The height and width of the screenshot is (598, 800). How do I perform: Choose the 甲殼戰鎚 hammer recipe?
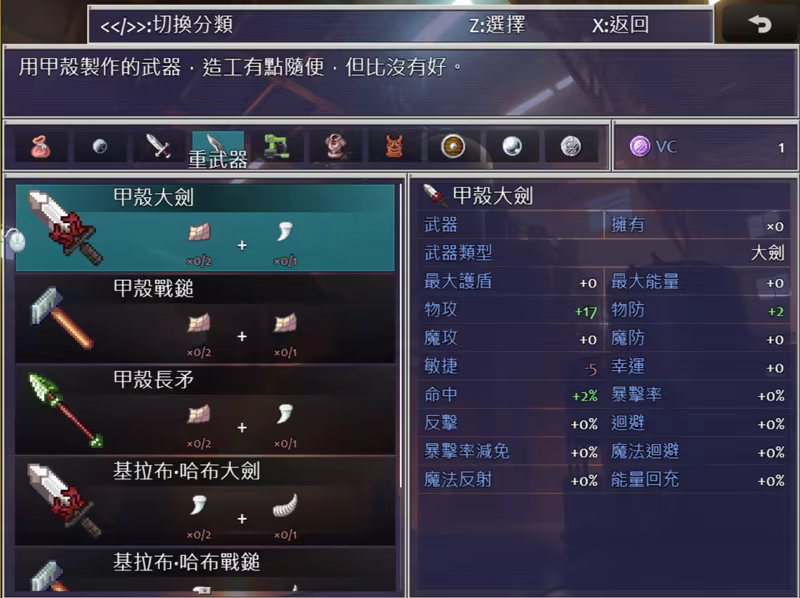pos(205,318)
